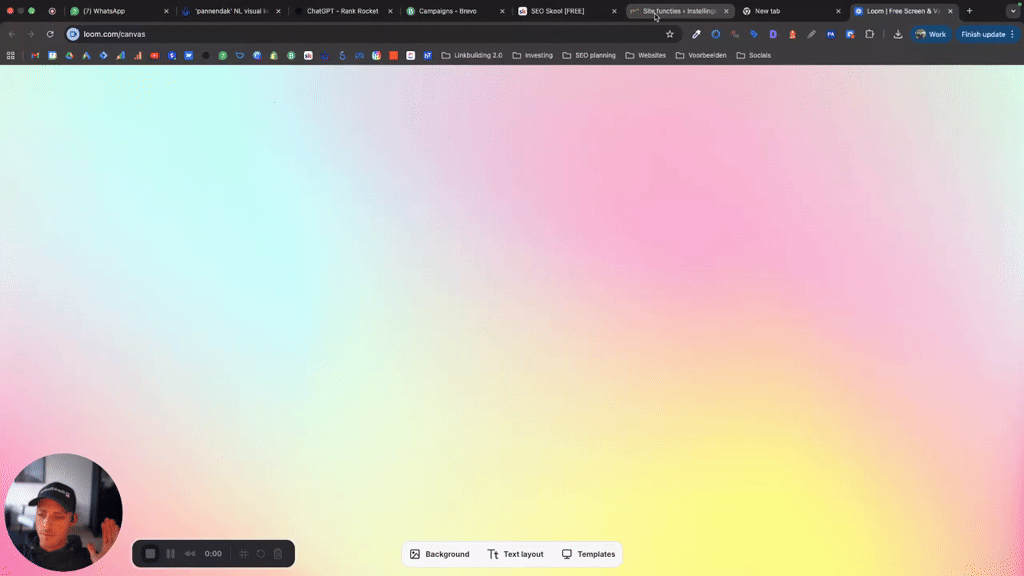
Task: Click the webcam bubble of the presenter
Action: (x=63, y=513)
